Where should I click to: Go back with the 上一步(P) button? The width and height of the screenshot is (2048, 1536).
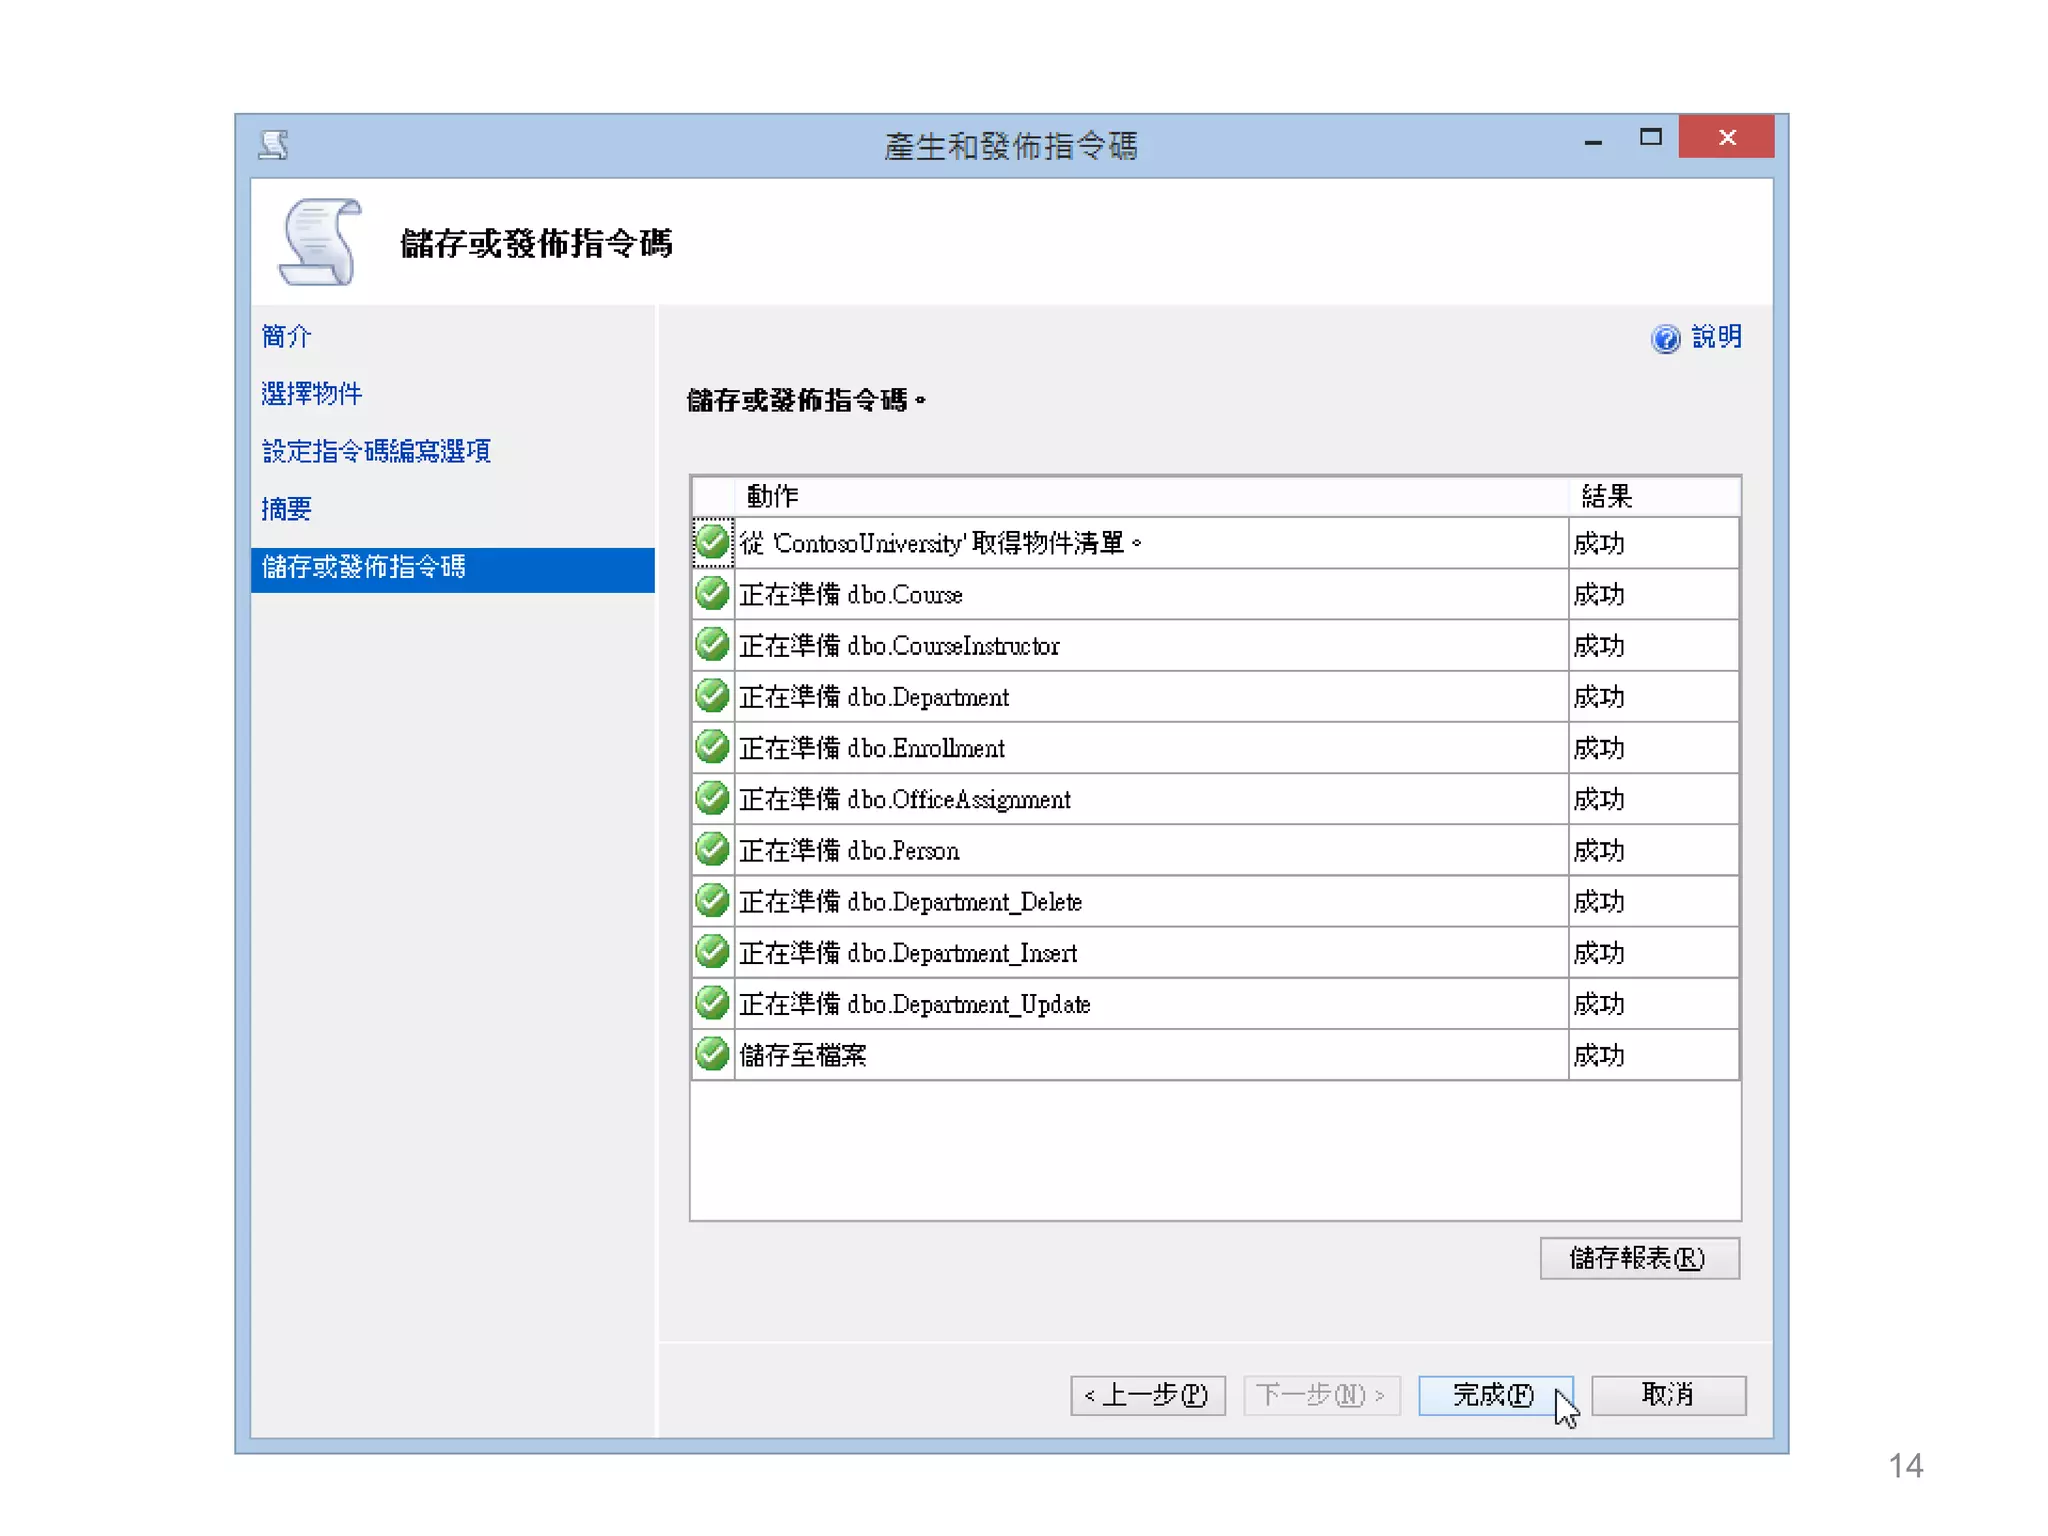click(x=1147, y=1395)
